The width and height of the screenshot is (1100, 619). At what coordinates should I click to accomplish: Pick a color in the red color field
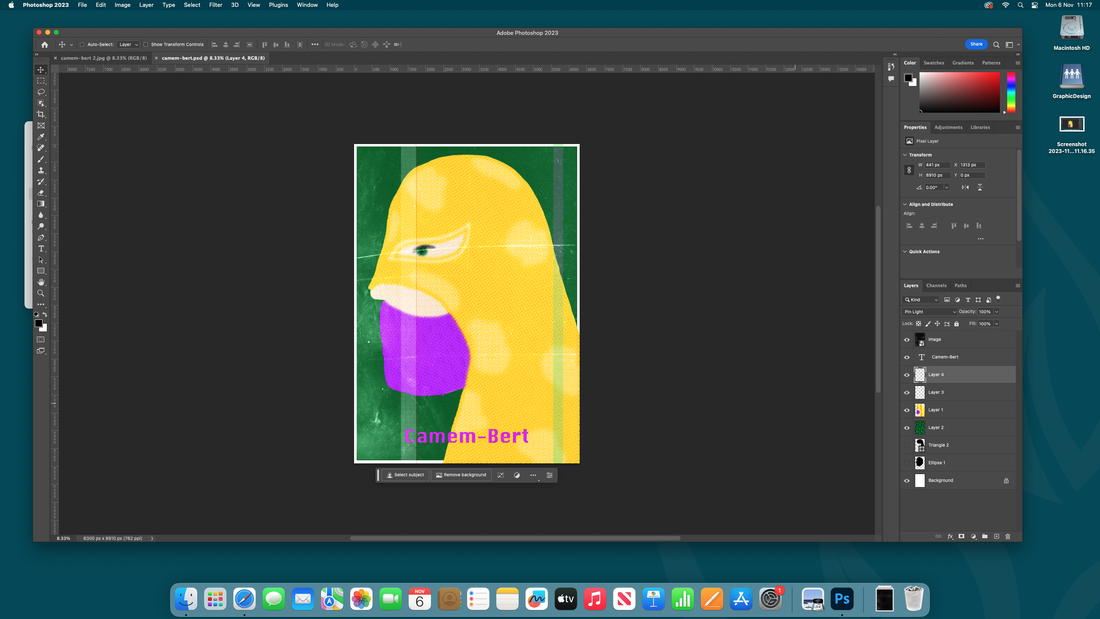[960, 92]
